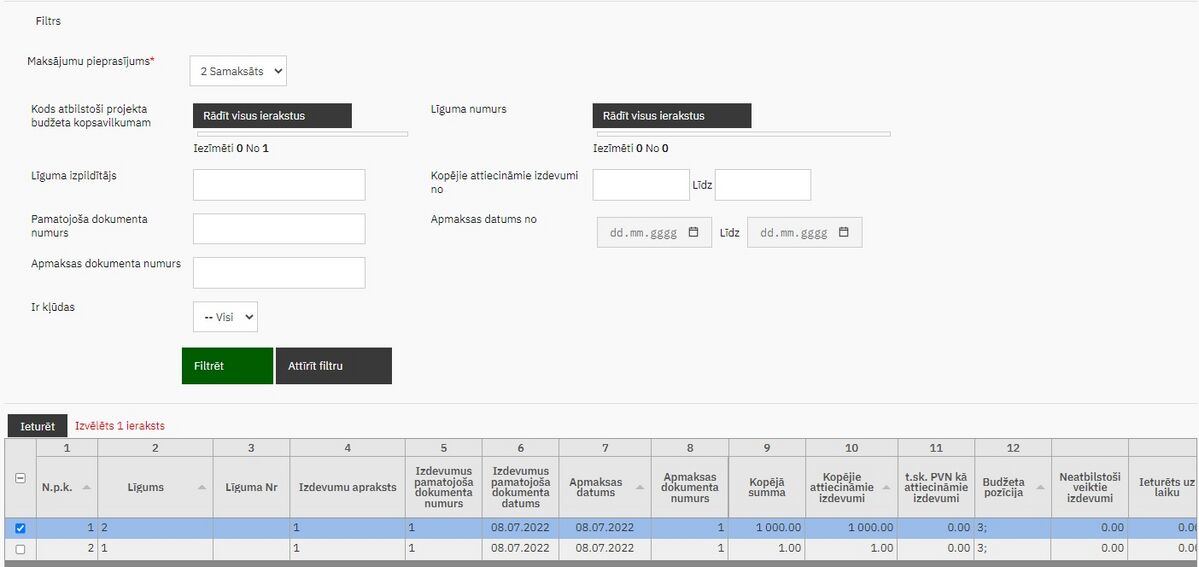Sort by Kopējie attiecināmie izdevumi arrow
The height and width of the screenshot is (567, 1199).
coord(885,487)
